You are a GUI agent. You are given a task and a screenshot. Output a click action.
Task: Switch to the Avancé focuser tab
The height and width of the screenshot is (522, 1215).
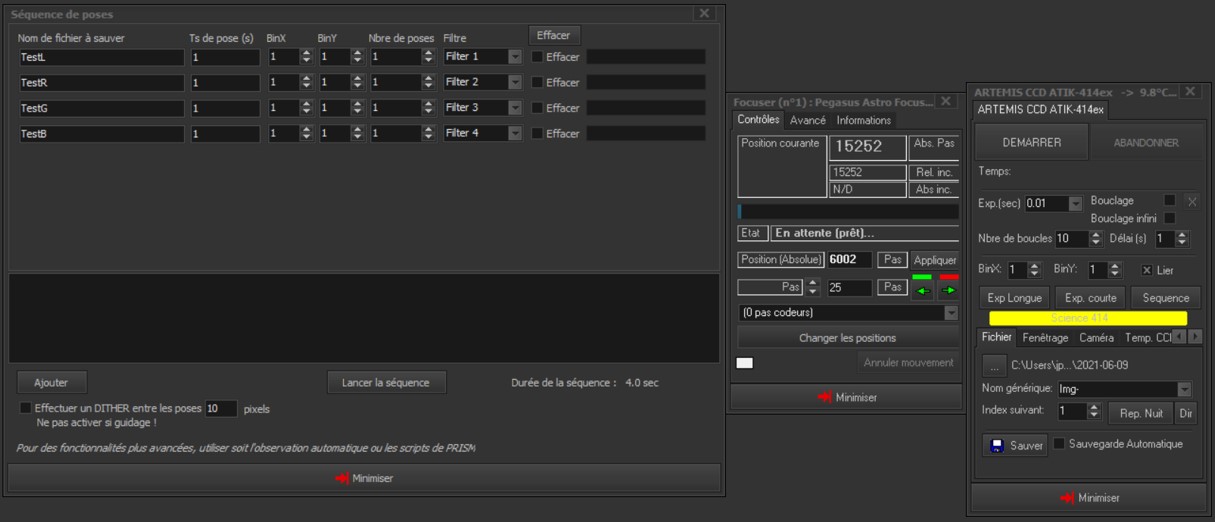pos(808,120)
